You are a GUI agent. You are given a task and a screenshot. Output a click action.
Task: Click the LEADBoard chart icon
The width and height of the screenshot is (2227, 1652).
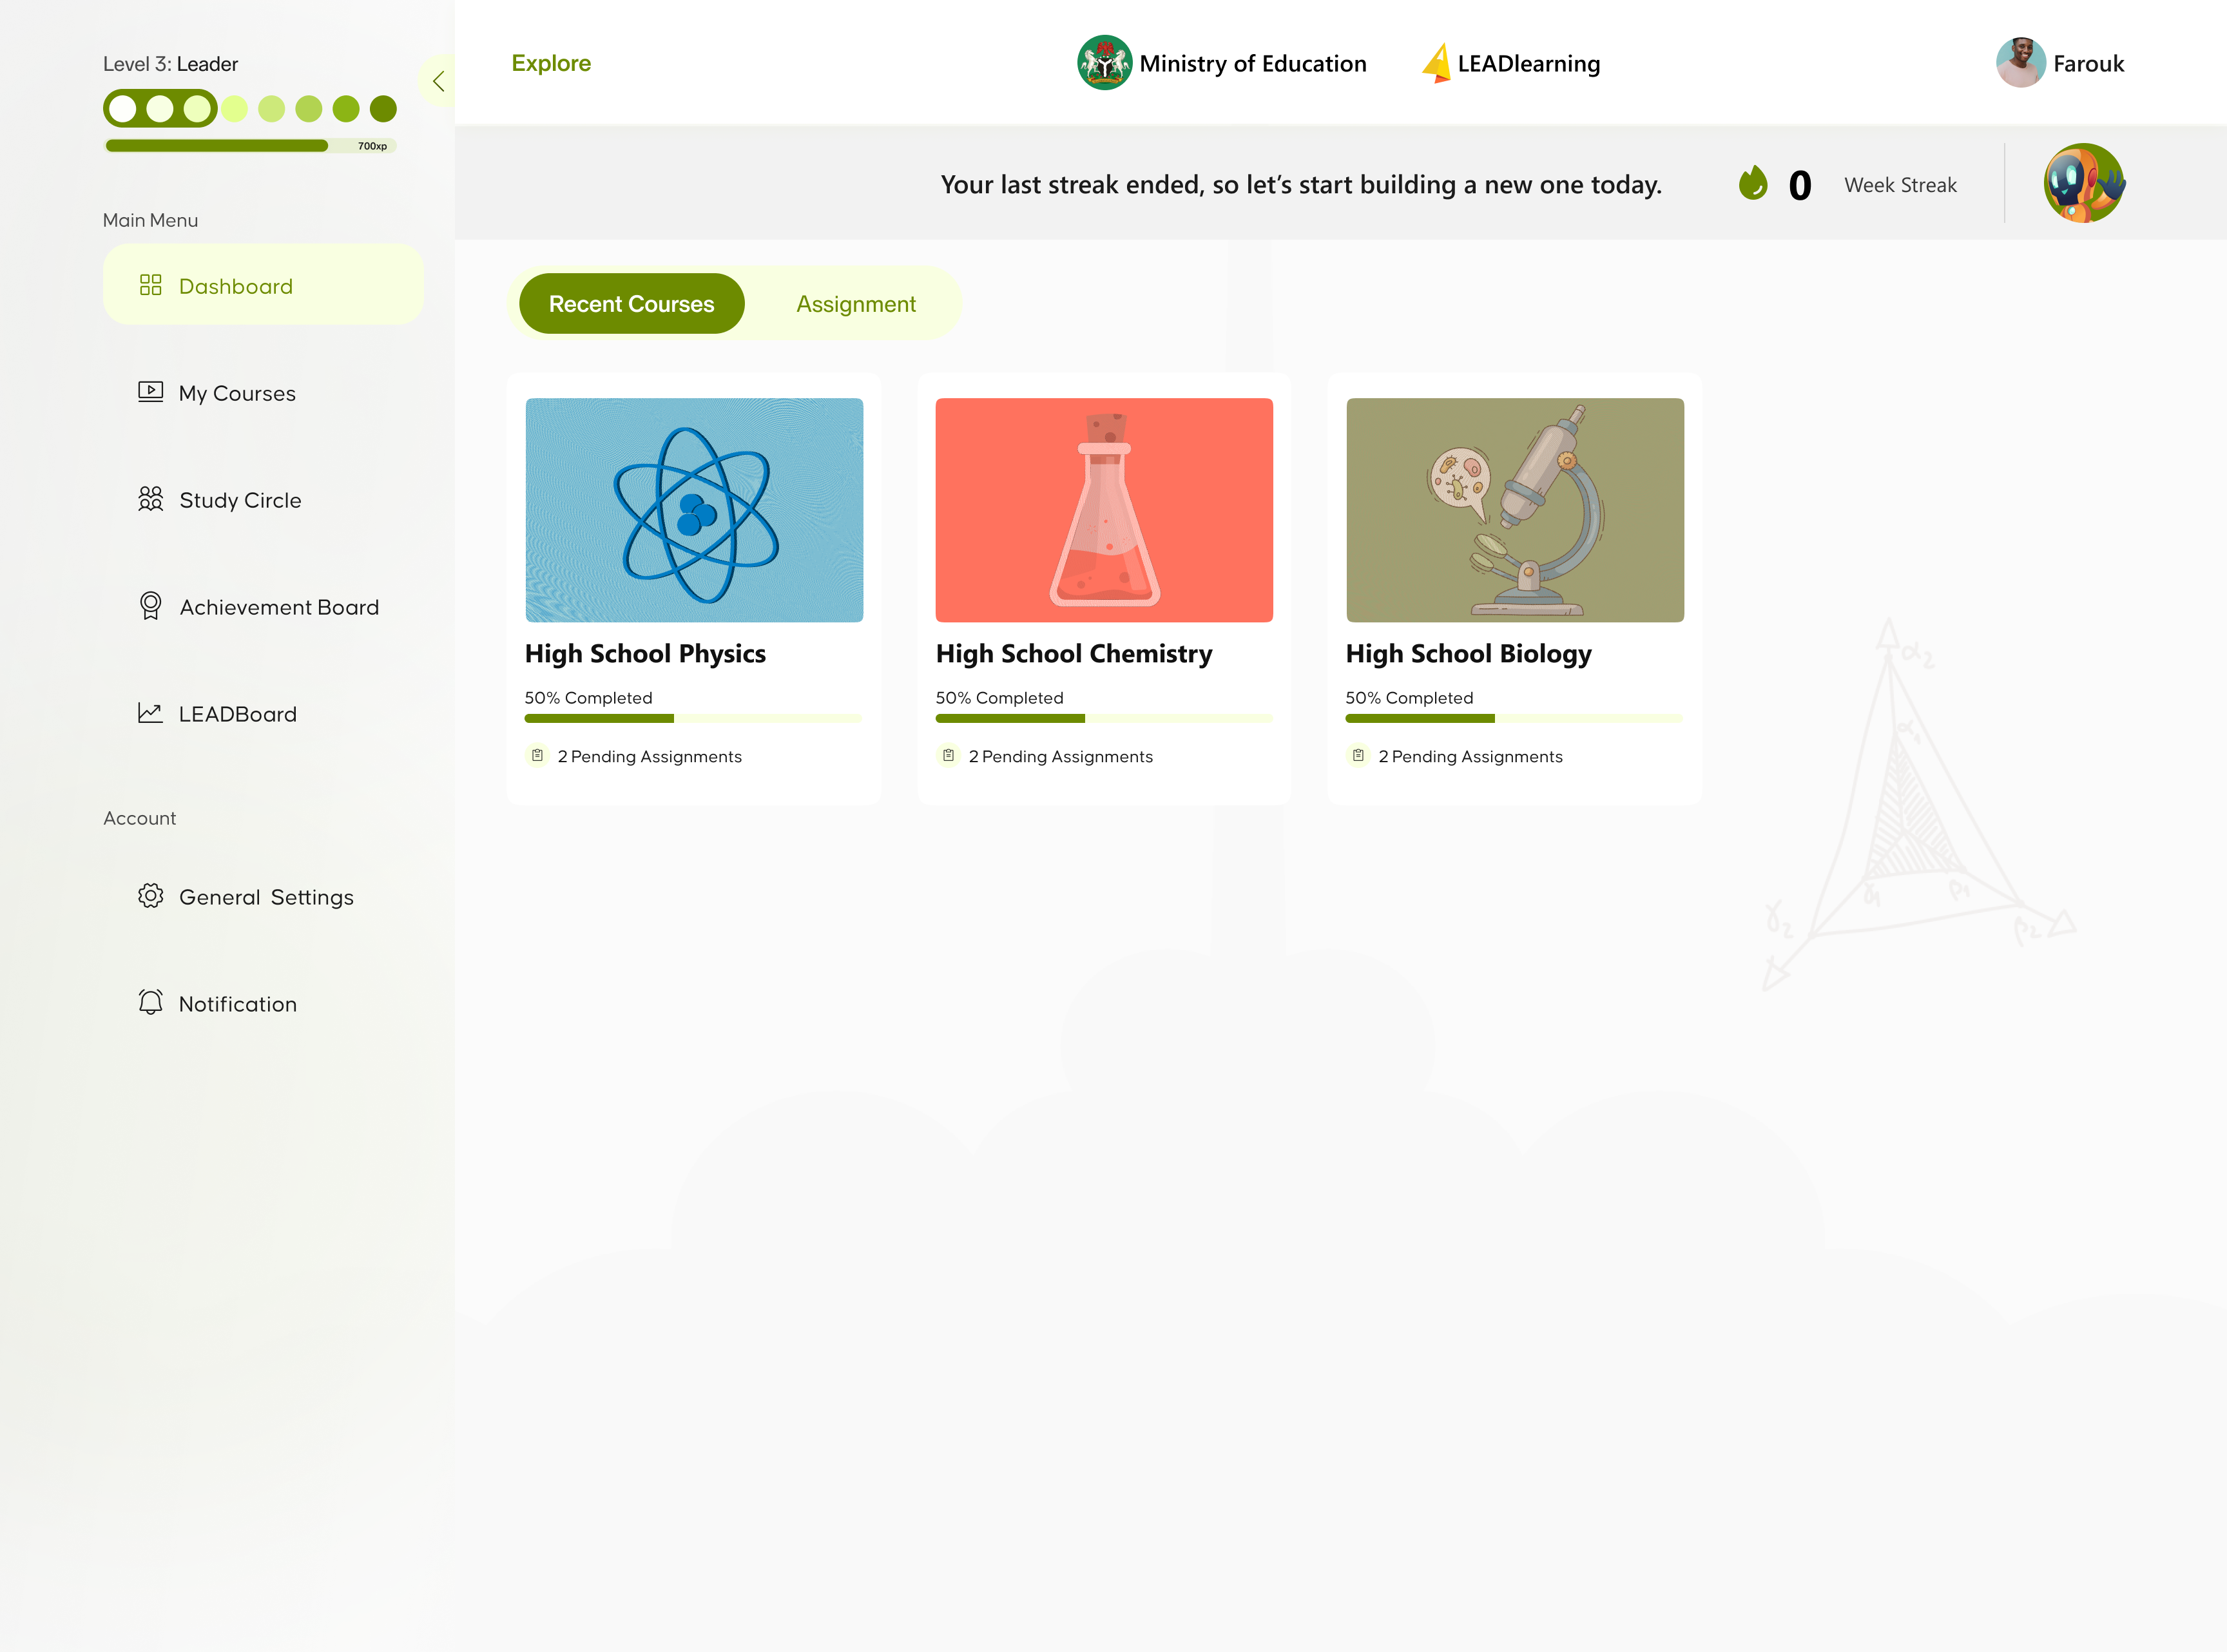tap(151, 712)
